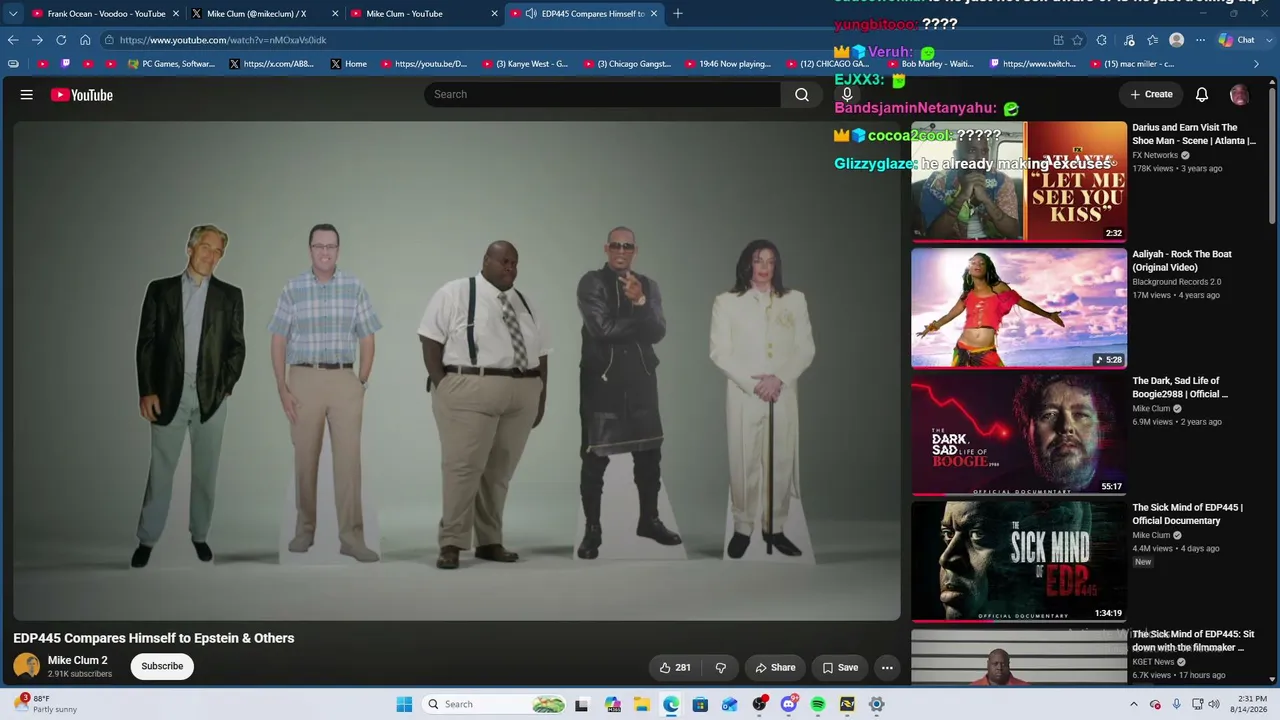The height and width of the screenshot is (720, 1280).
Task: Click the "2.91K subscribers" text
Action: (80, 674)
